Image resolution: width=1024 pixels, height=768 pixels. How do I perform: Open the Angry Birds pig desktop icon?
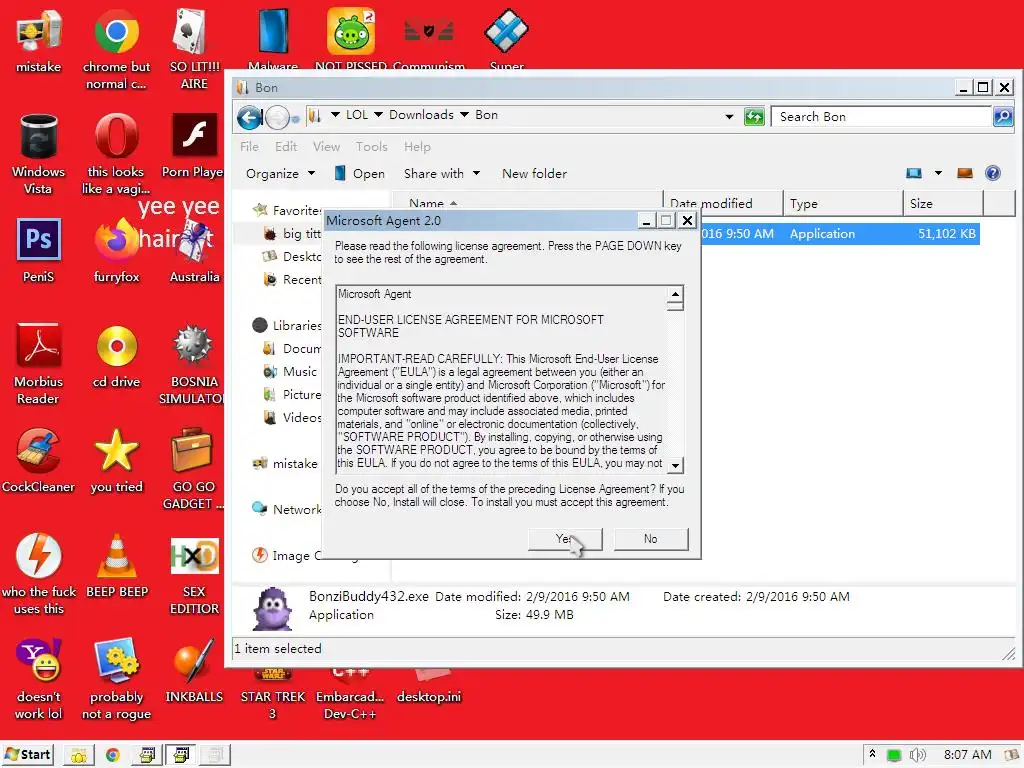pos(351,39)
